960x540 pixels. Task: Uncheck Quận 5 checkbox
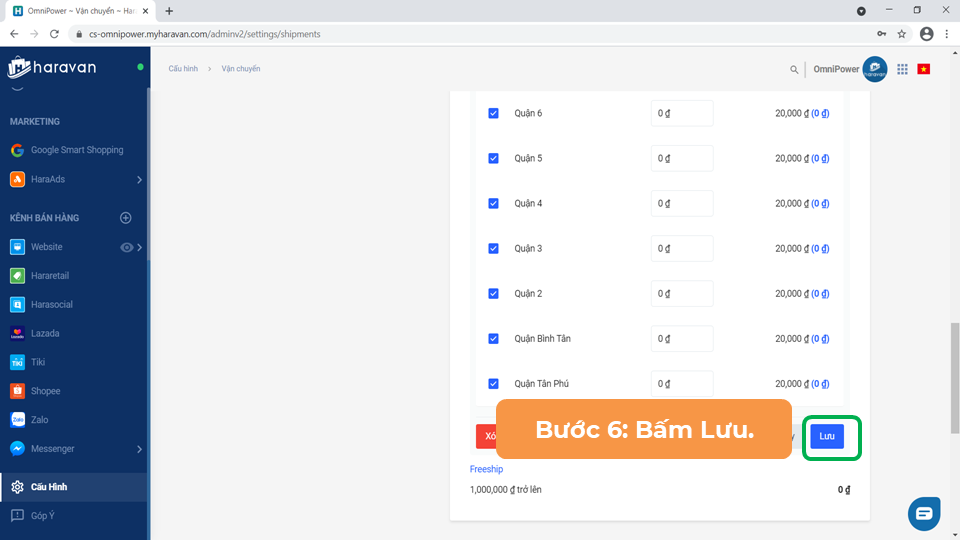point(493,159)
